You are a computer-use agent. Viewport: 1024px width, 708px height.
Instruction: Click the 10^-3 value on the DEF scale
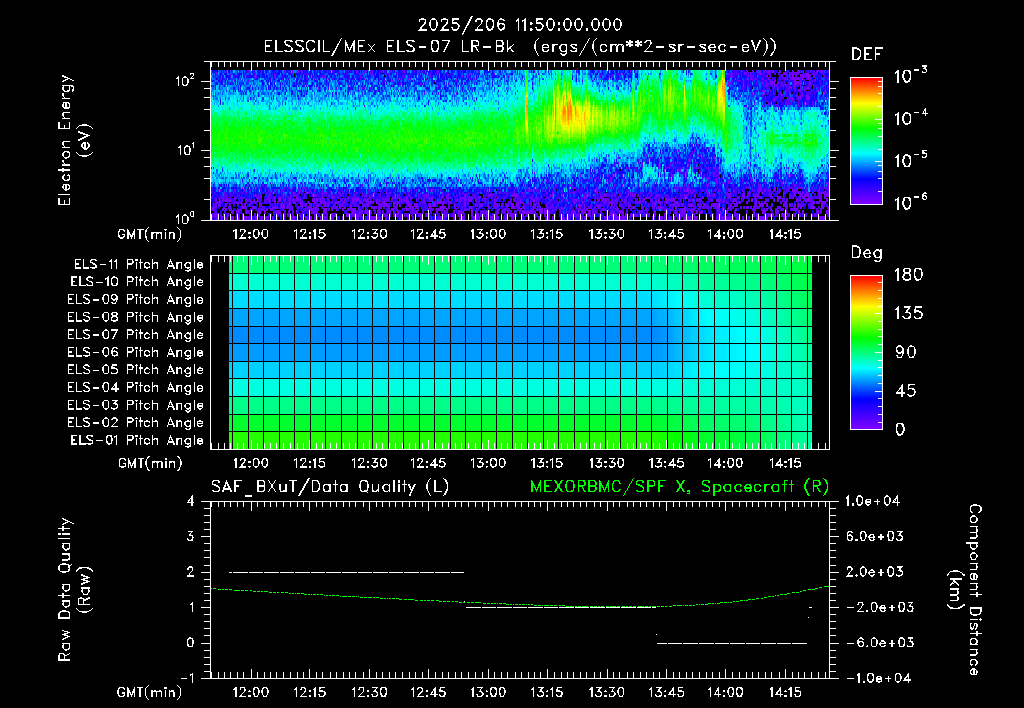coord(910,76)
